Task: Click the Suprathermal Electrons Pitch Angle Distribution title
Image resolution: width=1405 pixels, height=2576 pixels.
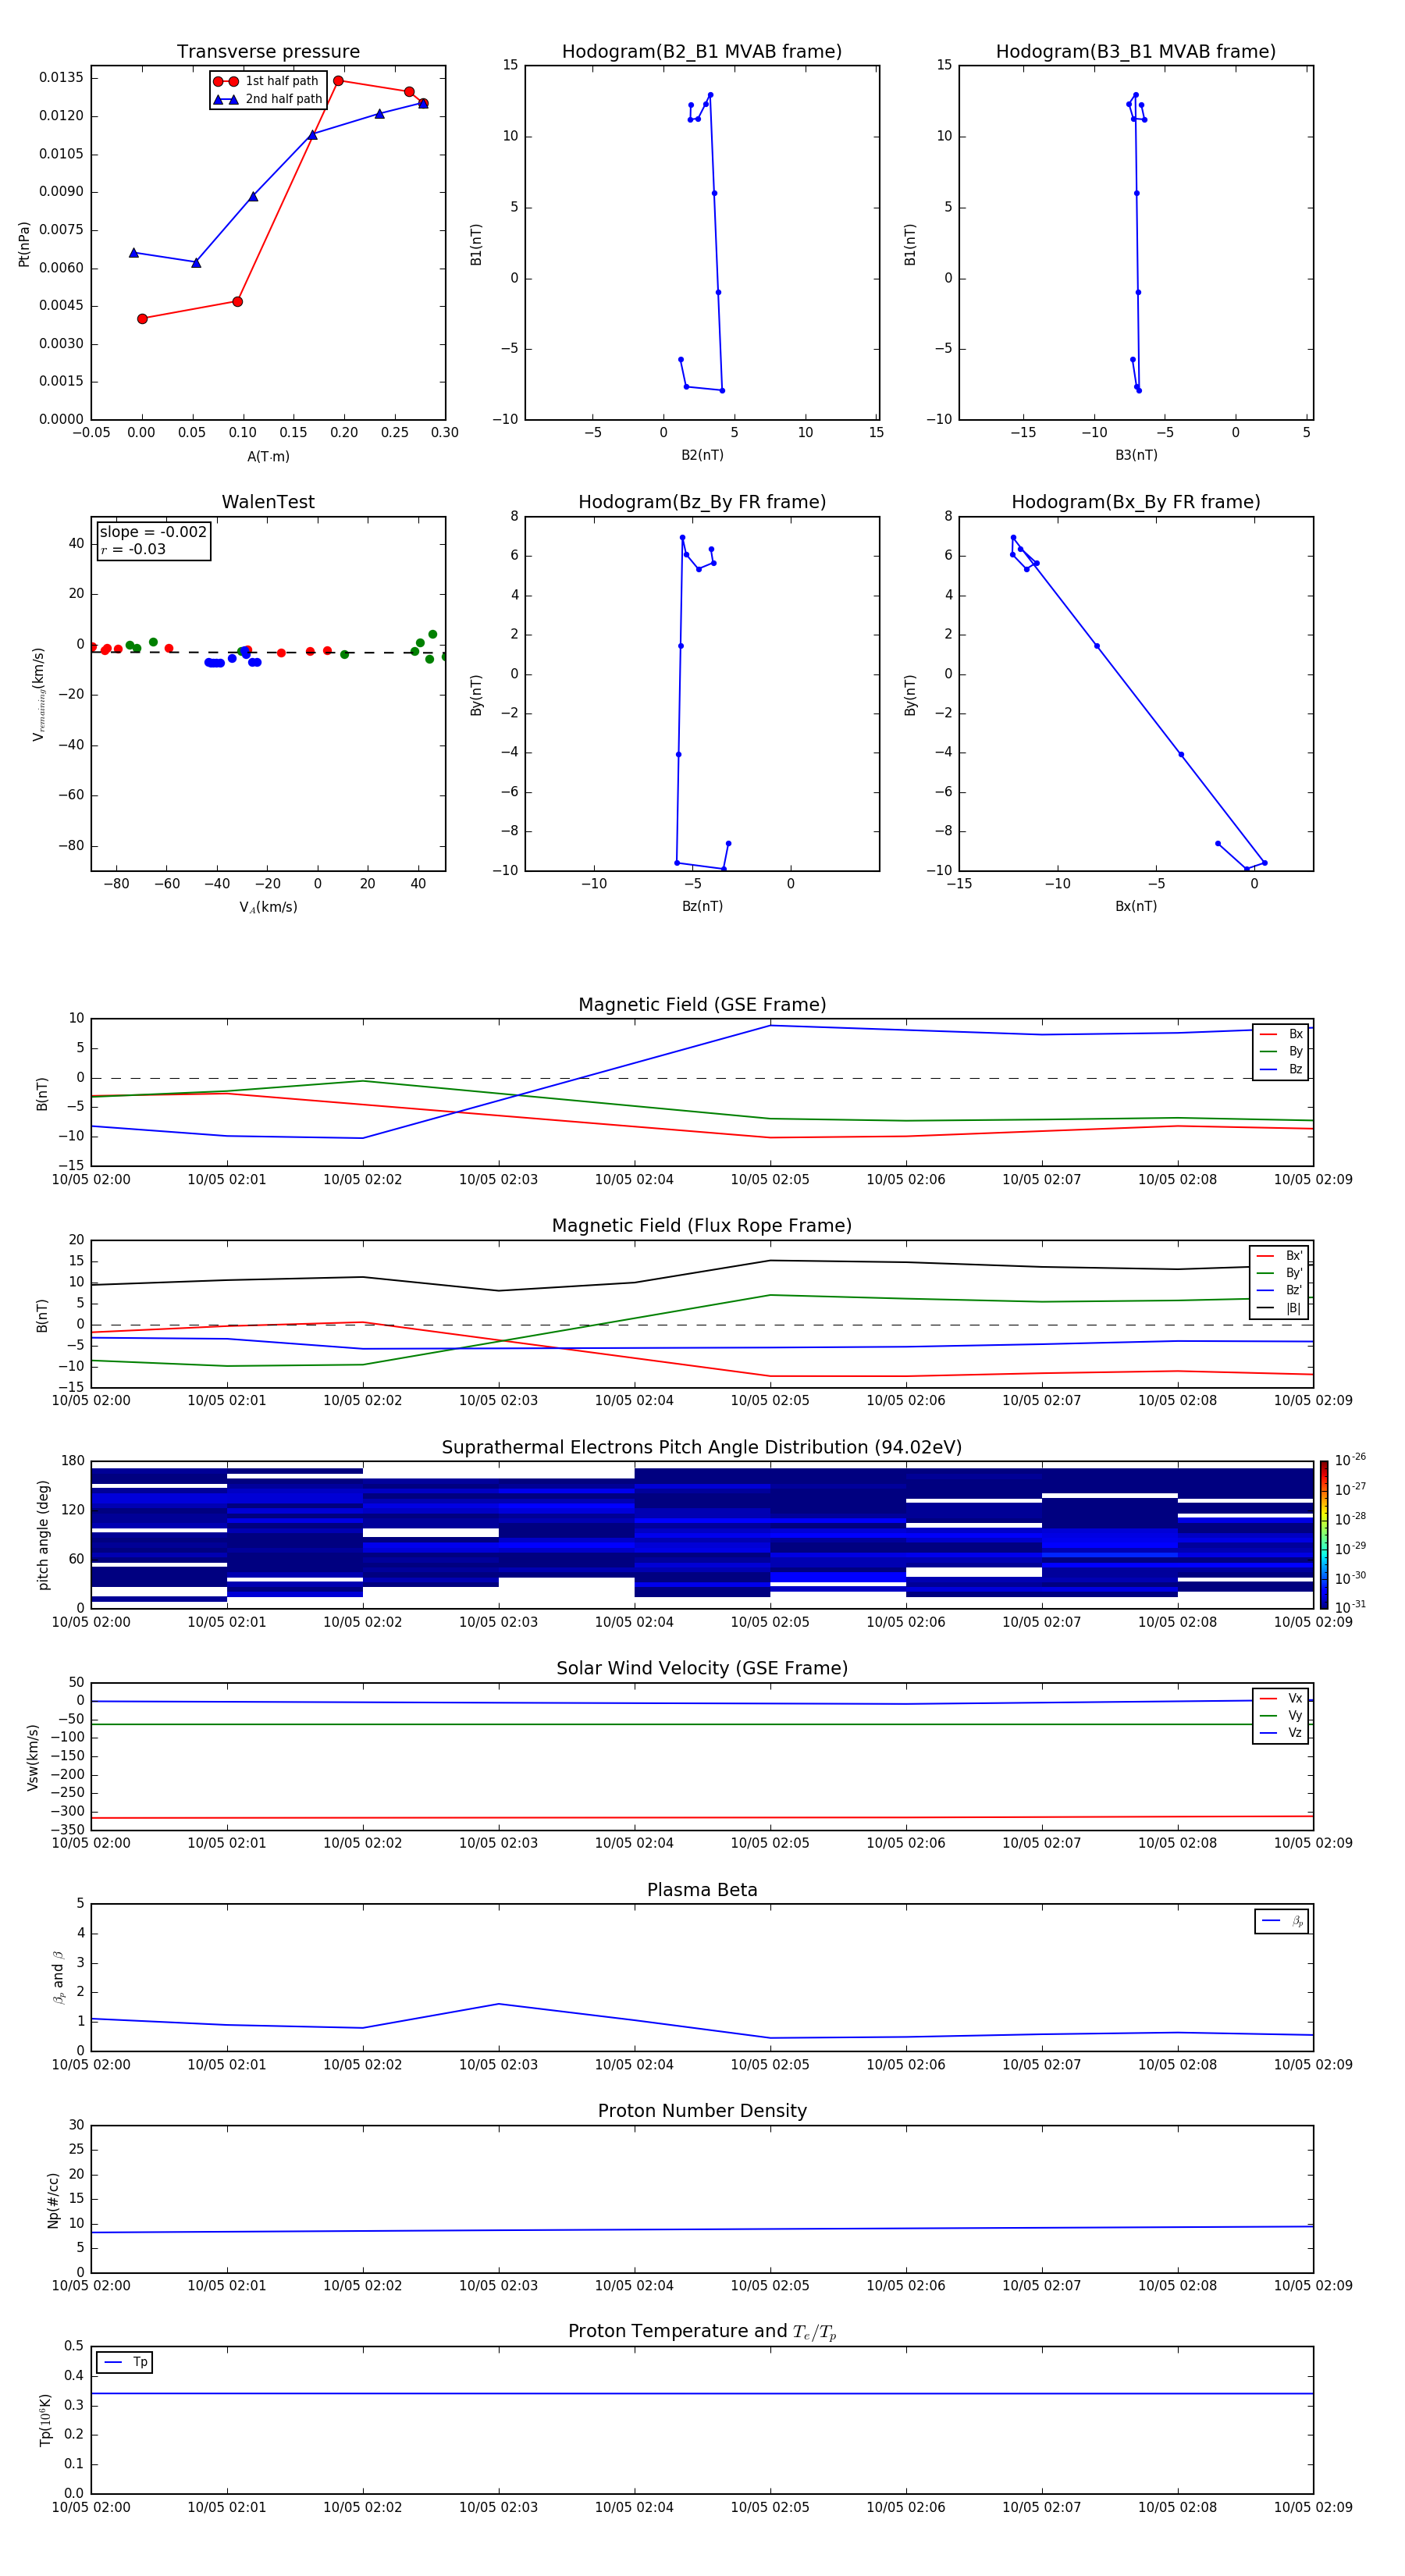Action: coord(702,1448)
